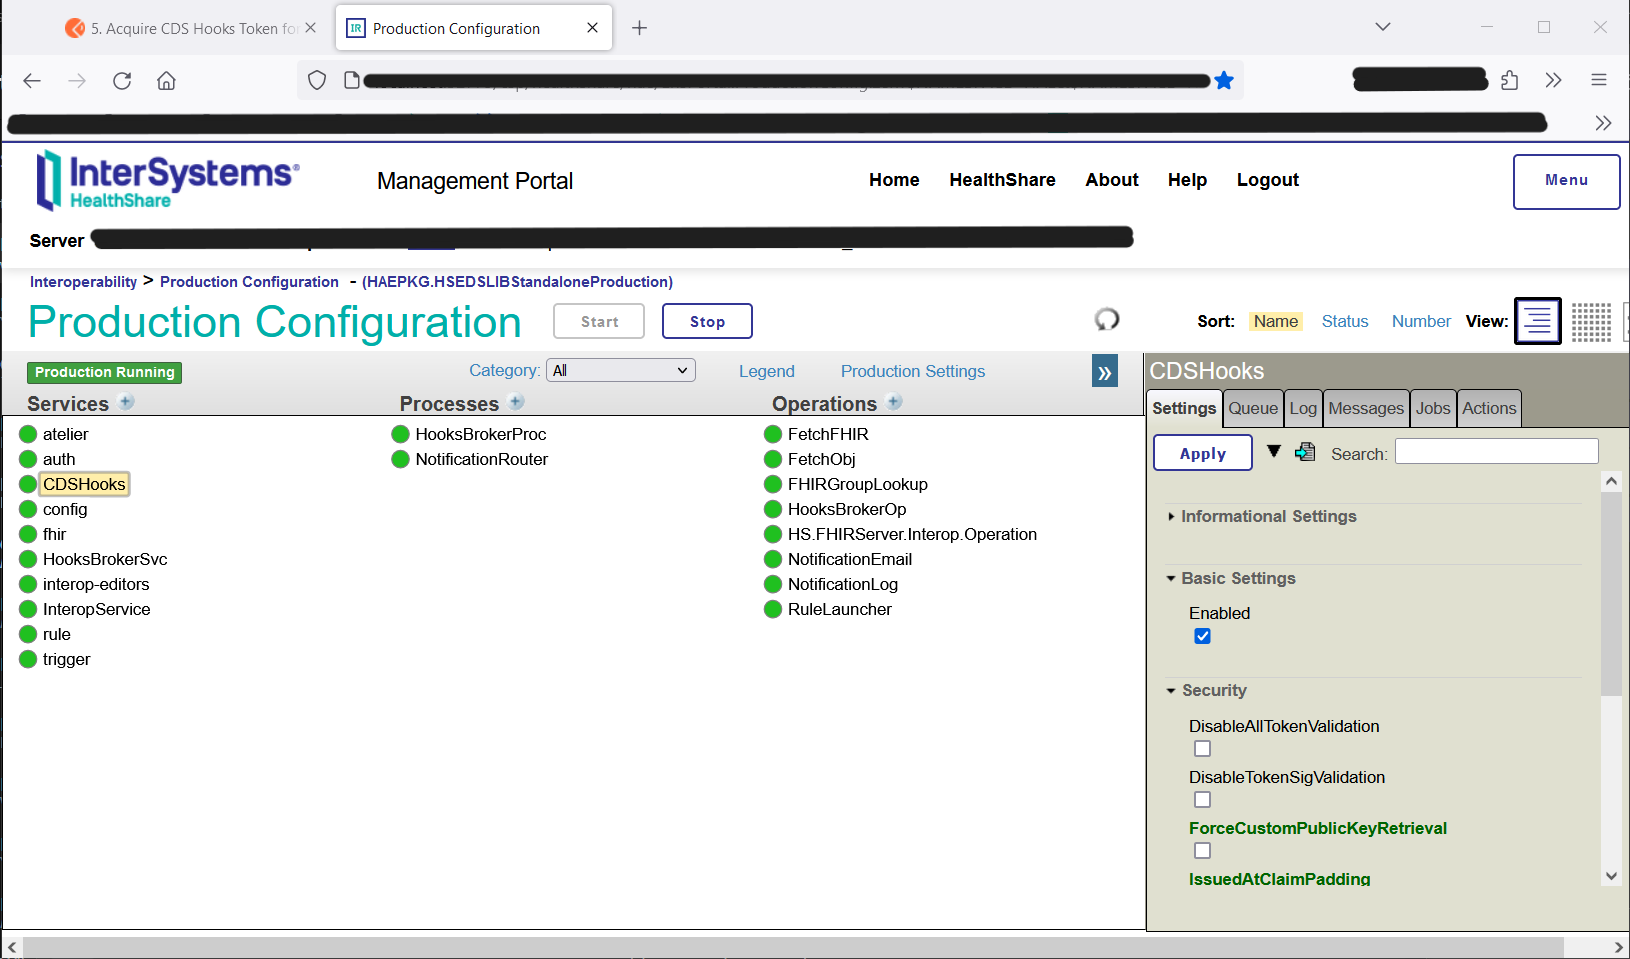Add a new process with plus icon
The image size is (1630, 959).
point(517,402)
